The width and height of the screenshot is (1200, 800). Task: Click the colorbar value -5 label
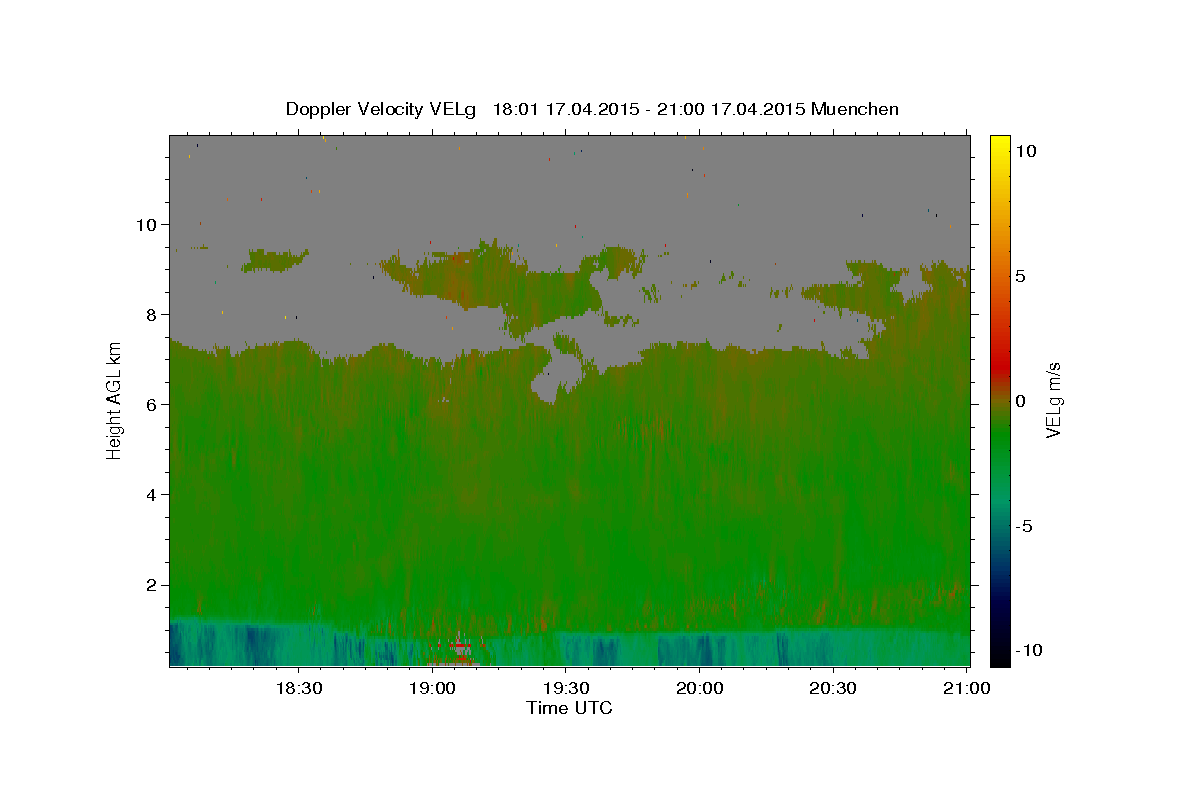(1024, 526)
